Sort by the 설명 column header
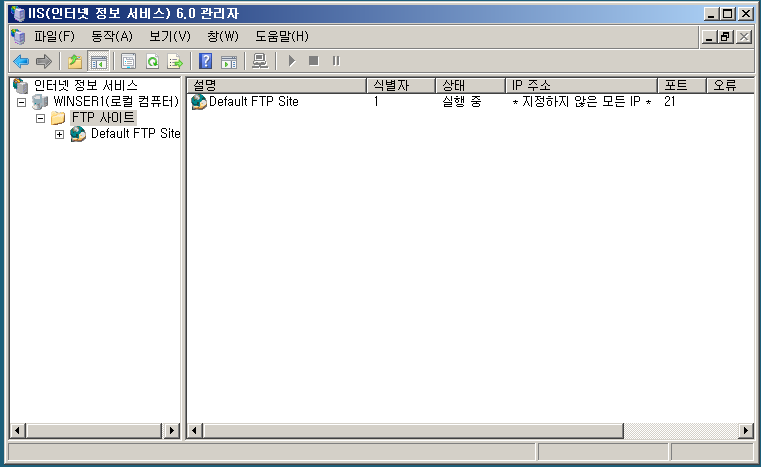The width and height of the screenshot is (761, 467). click(277, 85)
